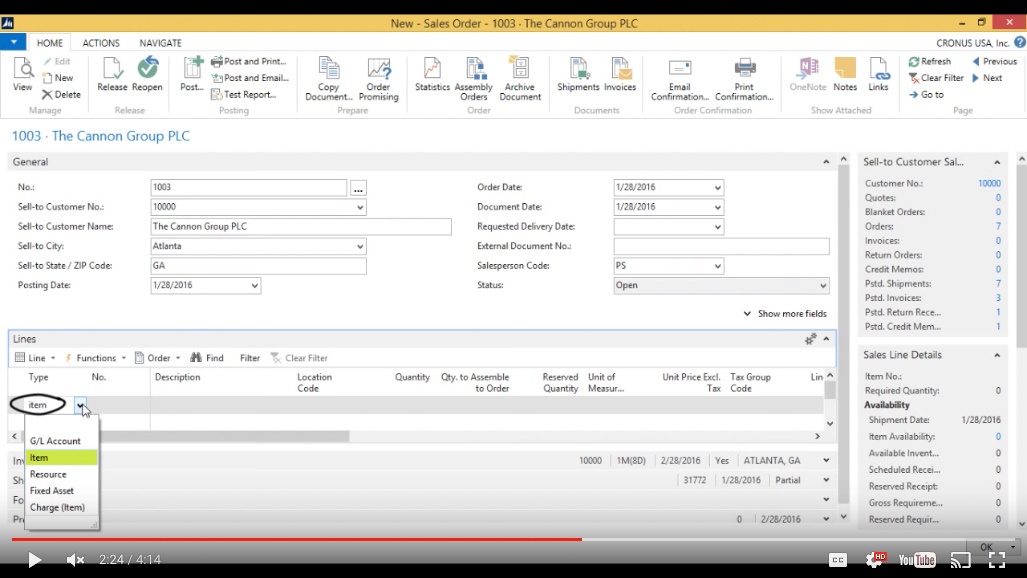
Task: Click Sell-to Customer Name field
Action: pyautogui.click(x=301, y=227)
